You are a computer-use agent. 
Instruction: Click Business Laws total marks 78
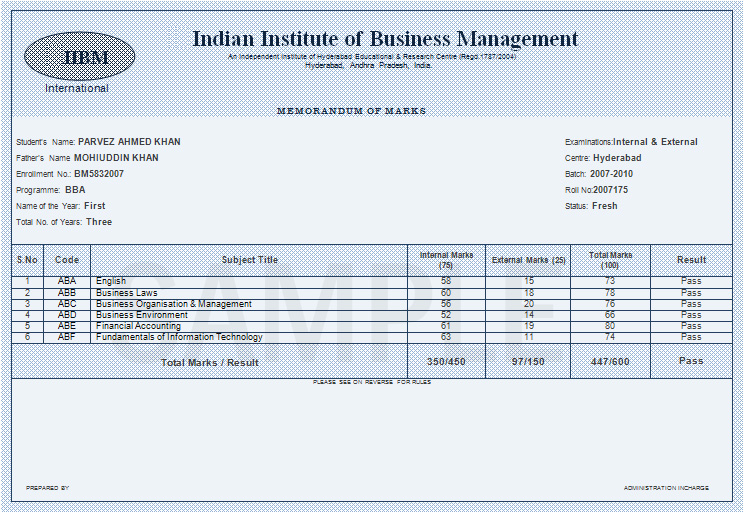[610, 293]
